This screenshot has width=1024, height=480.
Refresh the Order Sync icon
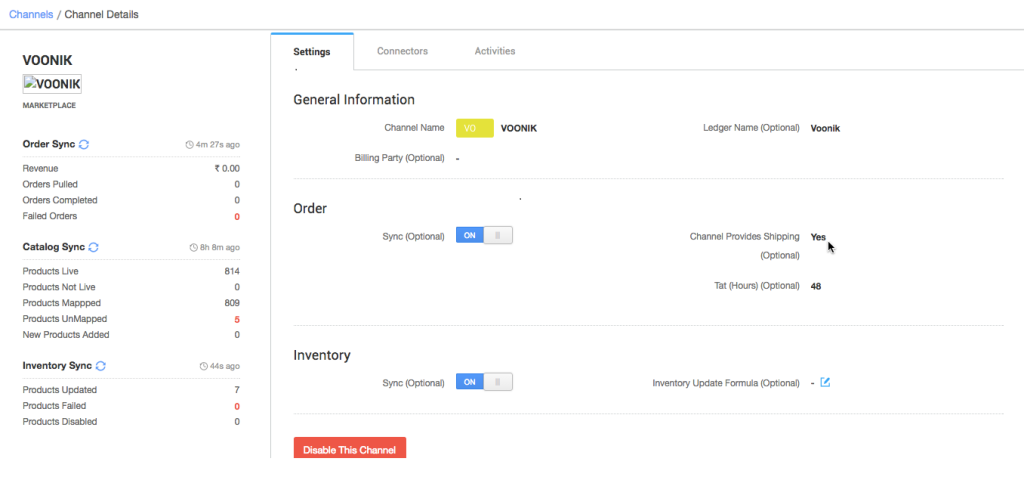[84, 144]
